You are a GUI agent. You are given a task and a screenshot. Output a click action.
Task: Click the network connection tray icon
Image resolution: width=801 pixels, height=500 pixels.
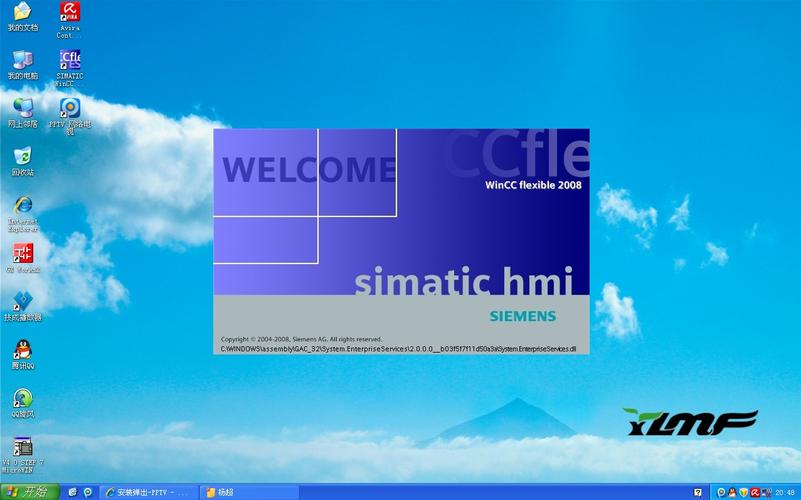pos(766,493)
